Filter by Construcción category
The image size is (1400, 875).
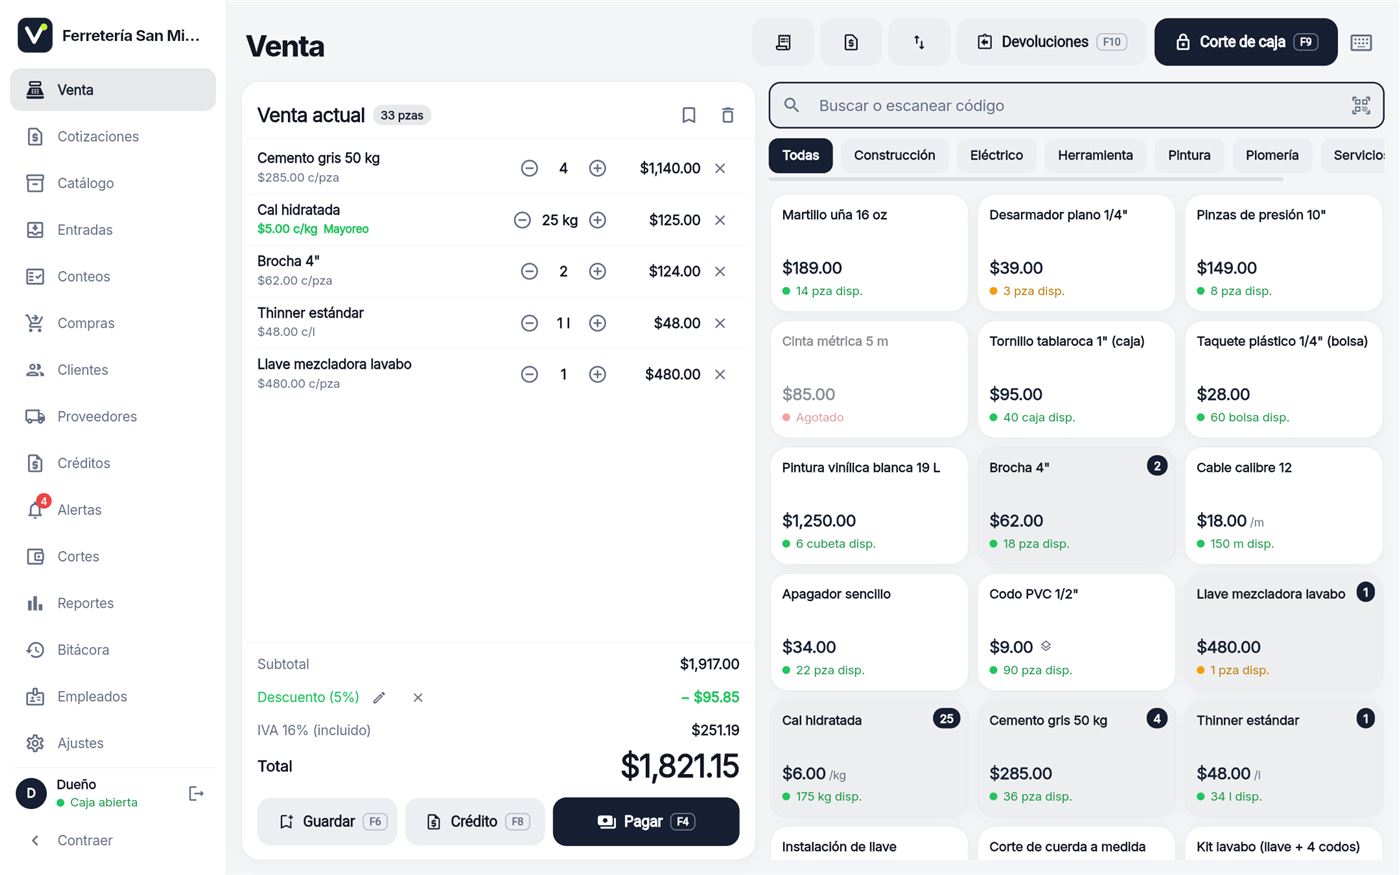[x=894, y=155]
